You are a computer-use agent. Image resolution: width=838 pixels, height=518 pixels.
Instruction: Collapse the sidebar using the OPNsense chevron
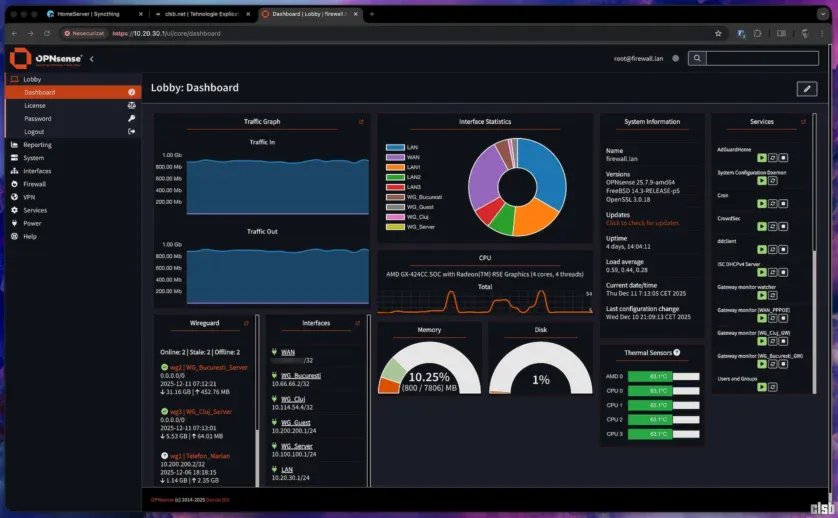[92, 59]
